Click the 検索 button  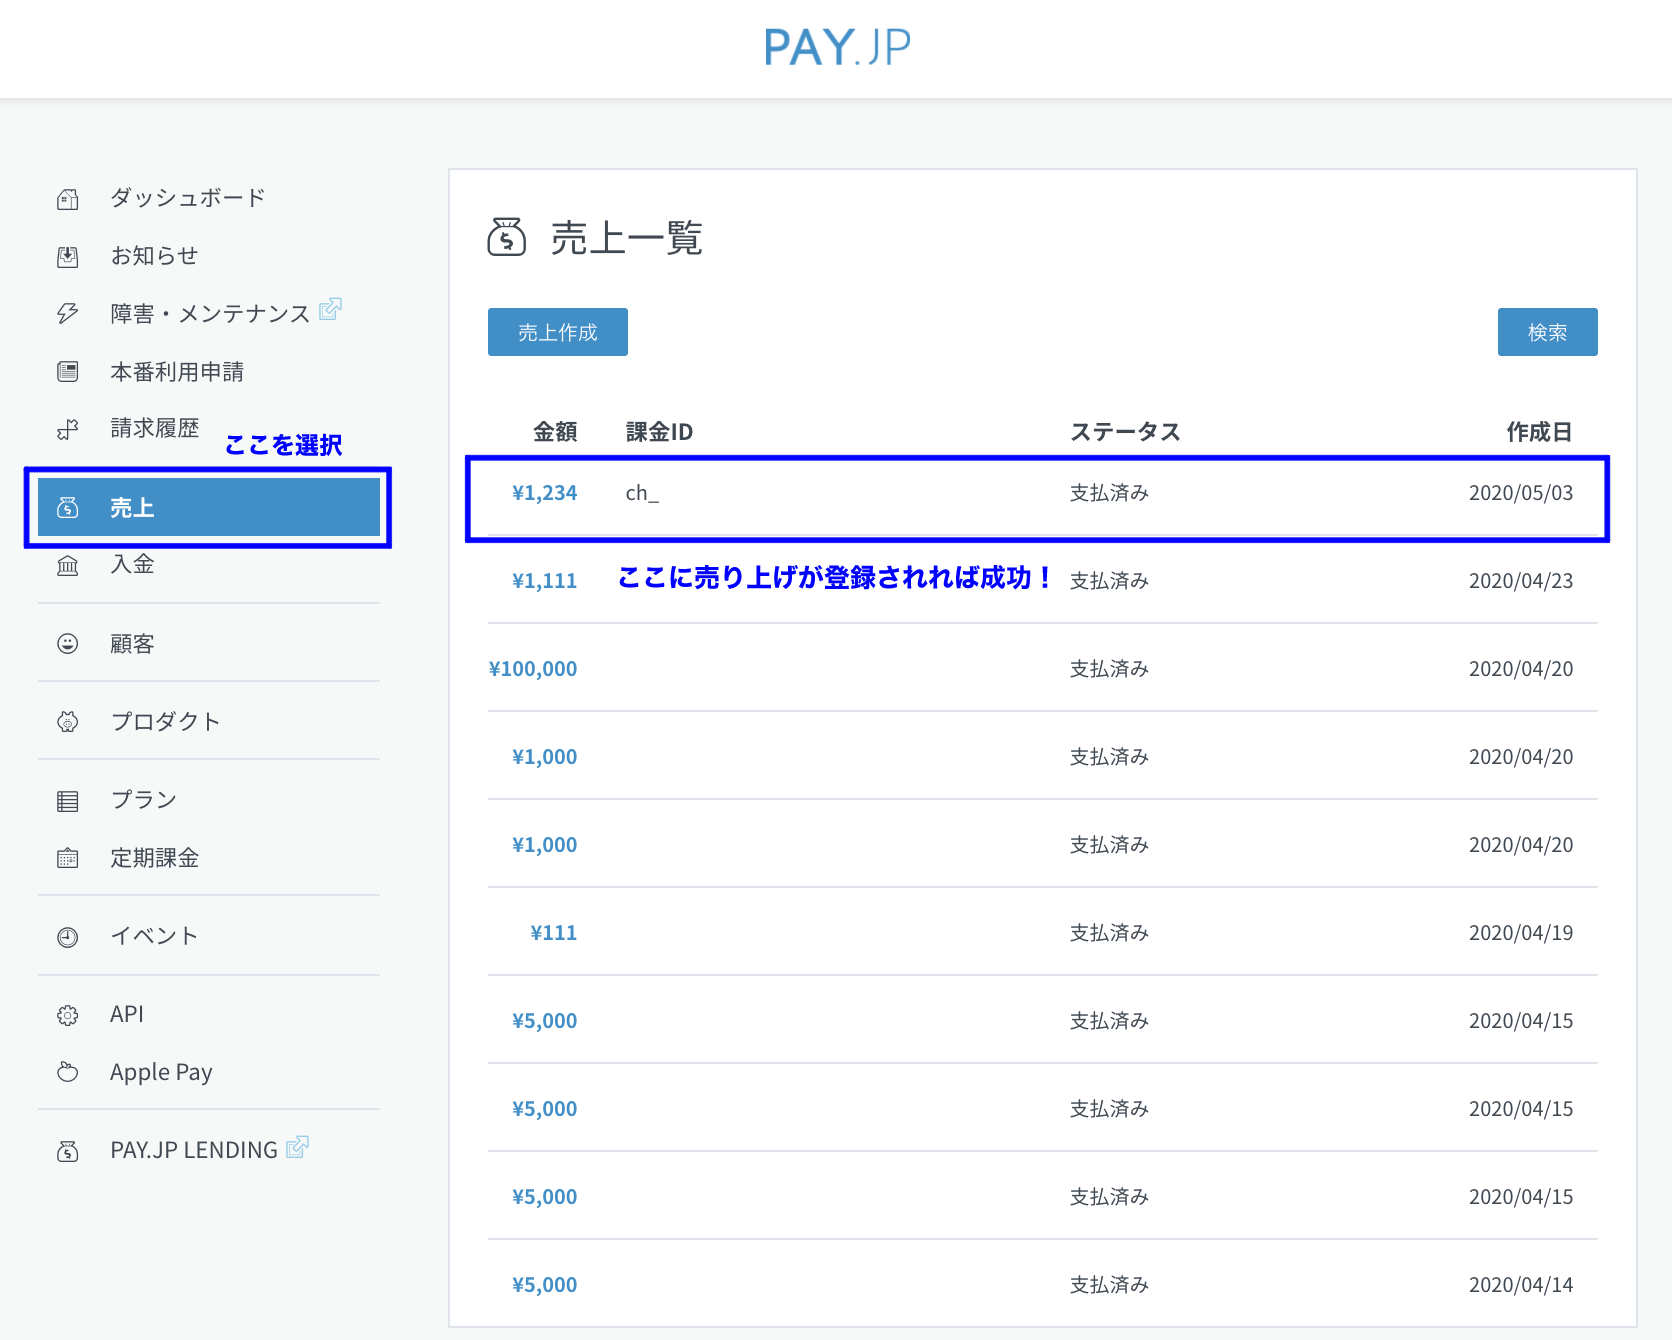[1548, 332]
